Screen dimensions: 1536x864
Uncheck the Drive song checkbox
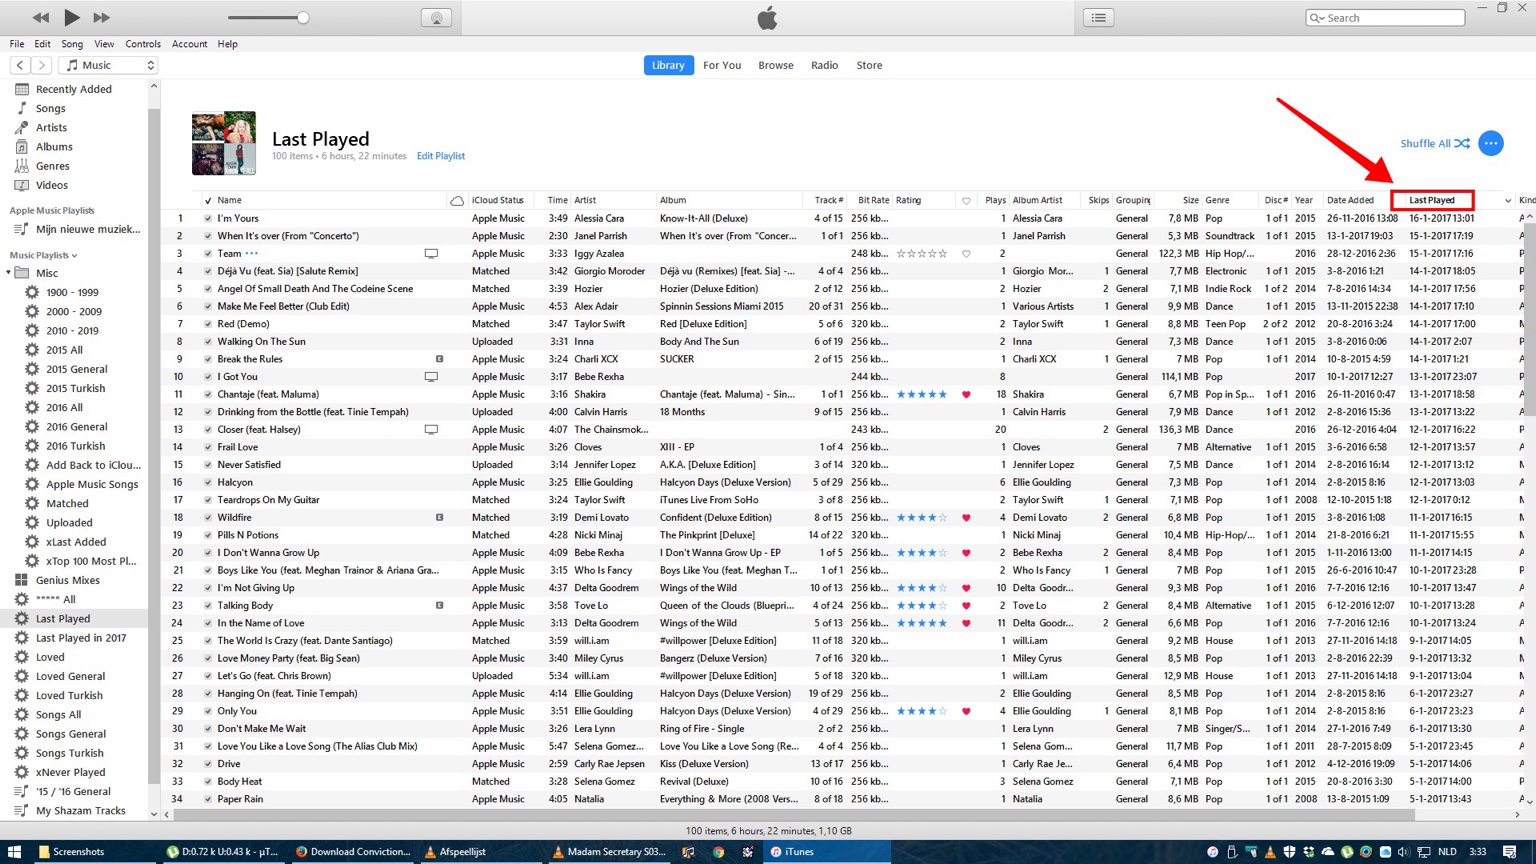click(208, 764)
